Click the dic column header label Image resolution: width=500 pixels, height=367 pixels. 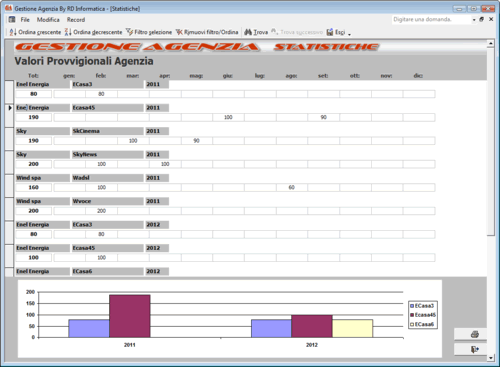418,76
